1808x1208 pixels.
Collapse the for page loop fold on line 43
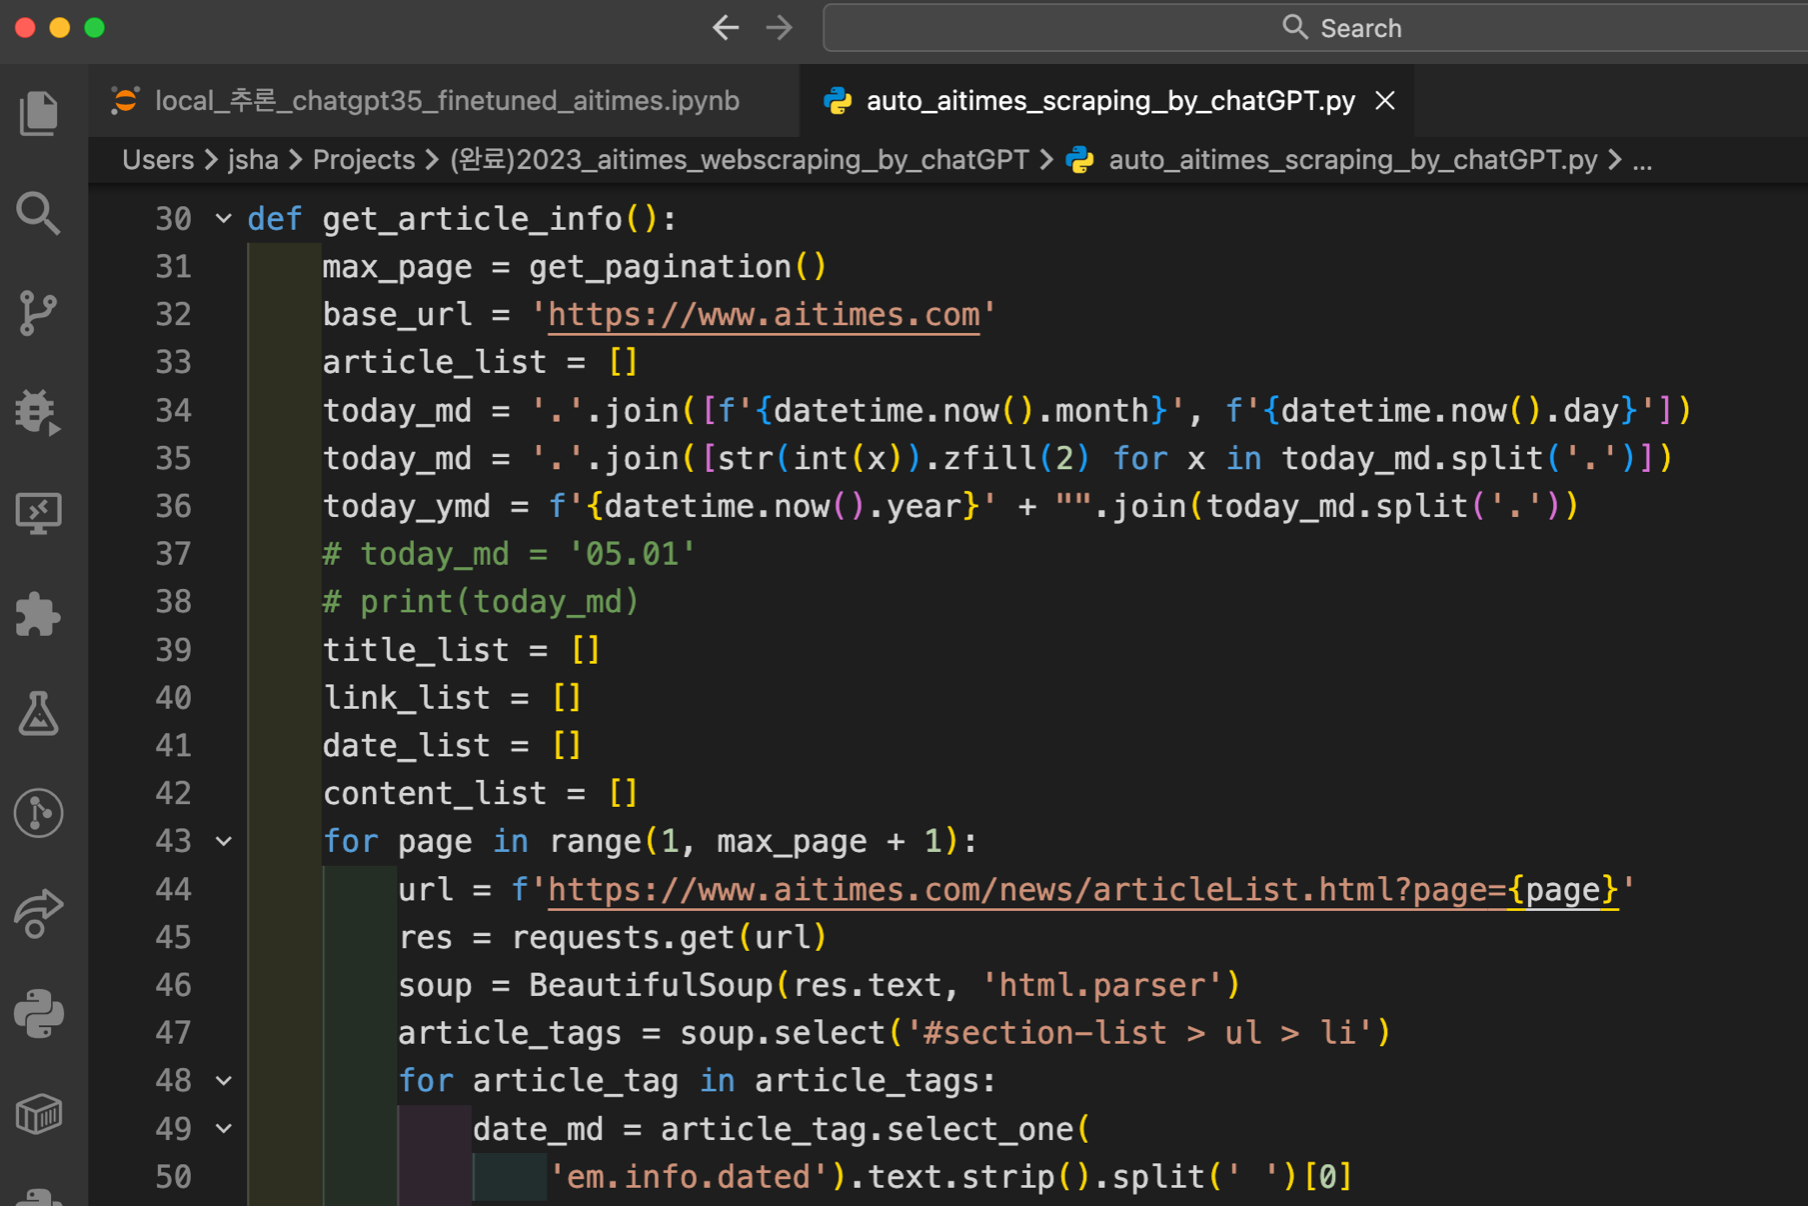224,841
